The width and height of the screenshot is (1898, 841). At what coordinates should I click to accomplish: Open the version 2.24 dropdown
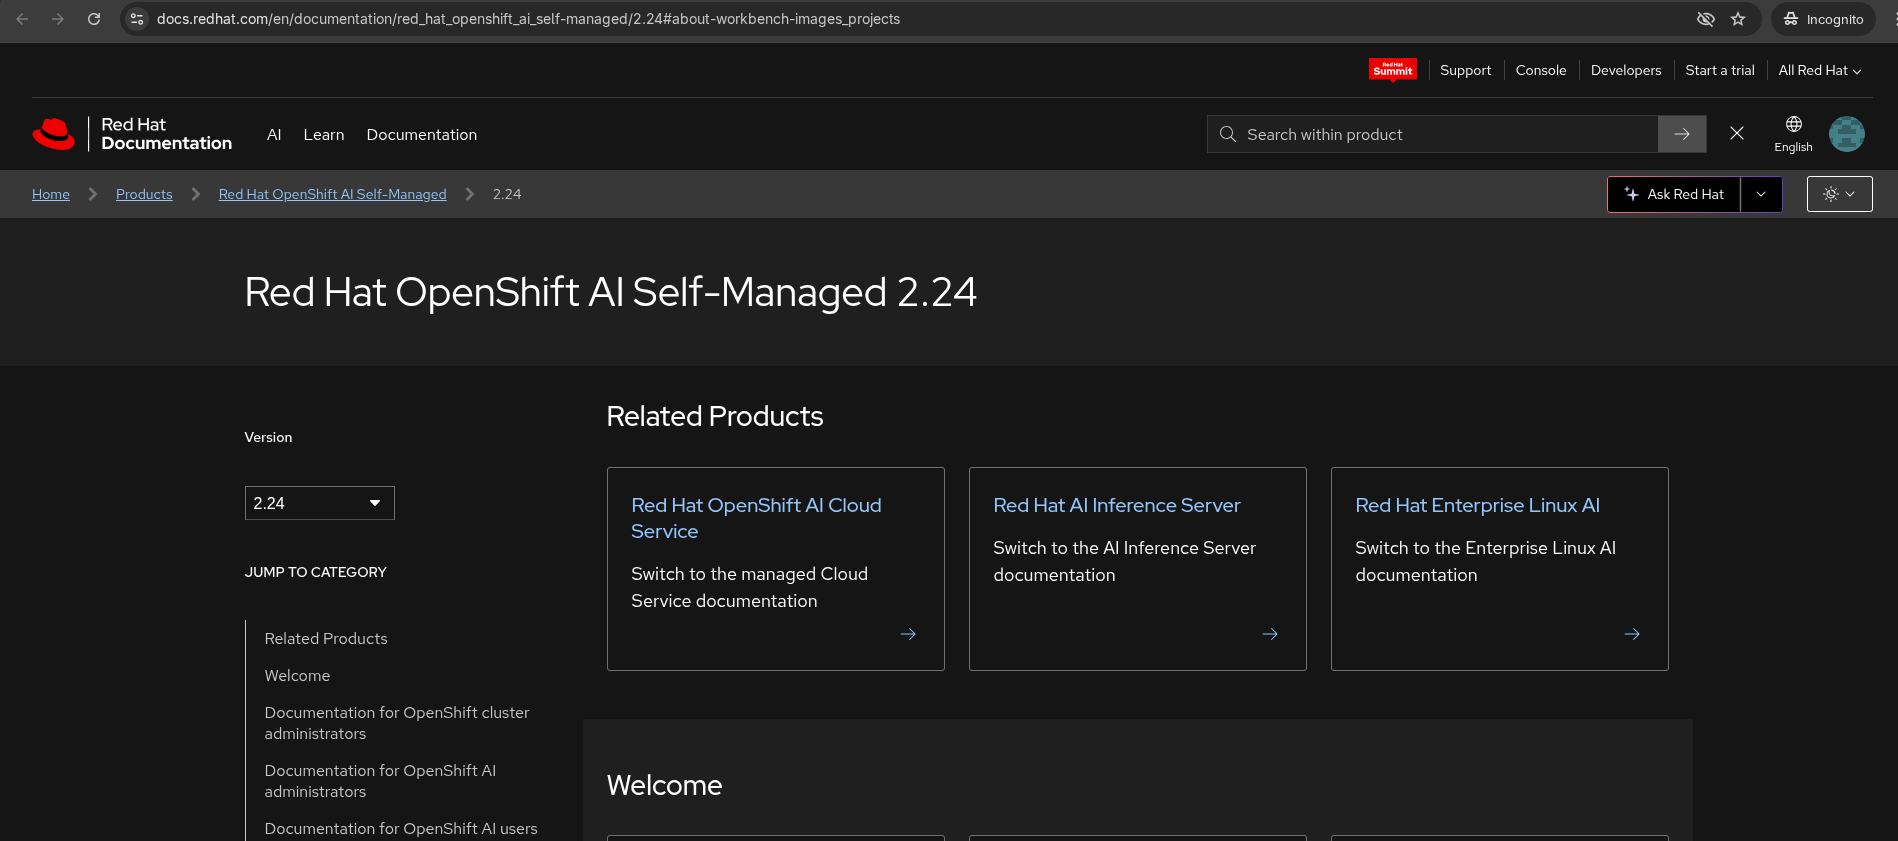pos(319,503)
